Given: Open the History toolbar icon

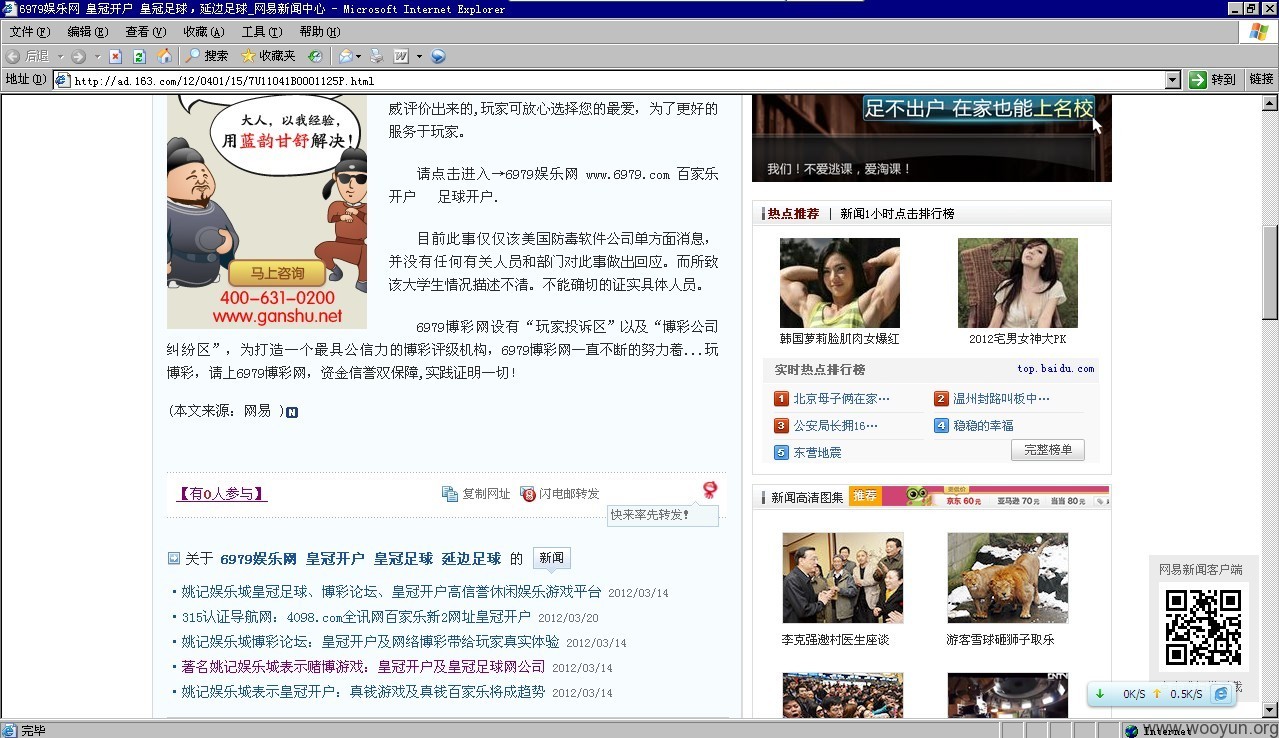Looking at the screenshot, I should coord(315,56).
